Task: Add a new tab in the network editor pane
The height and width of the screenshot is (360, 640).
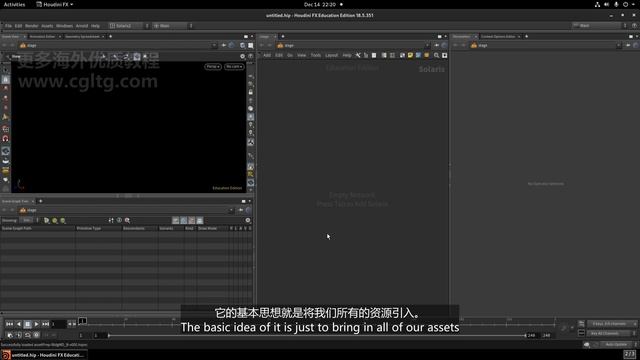Action: point(283,36)
